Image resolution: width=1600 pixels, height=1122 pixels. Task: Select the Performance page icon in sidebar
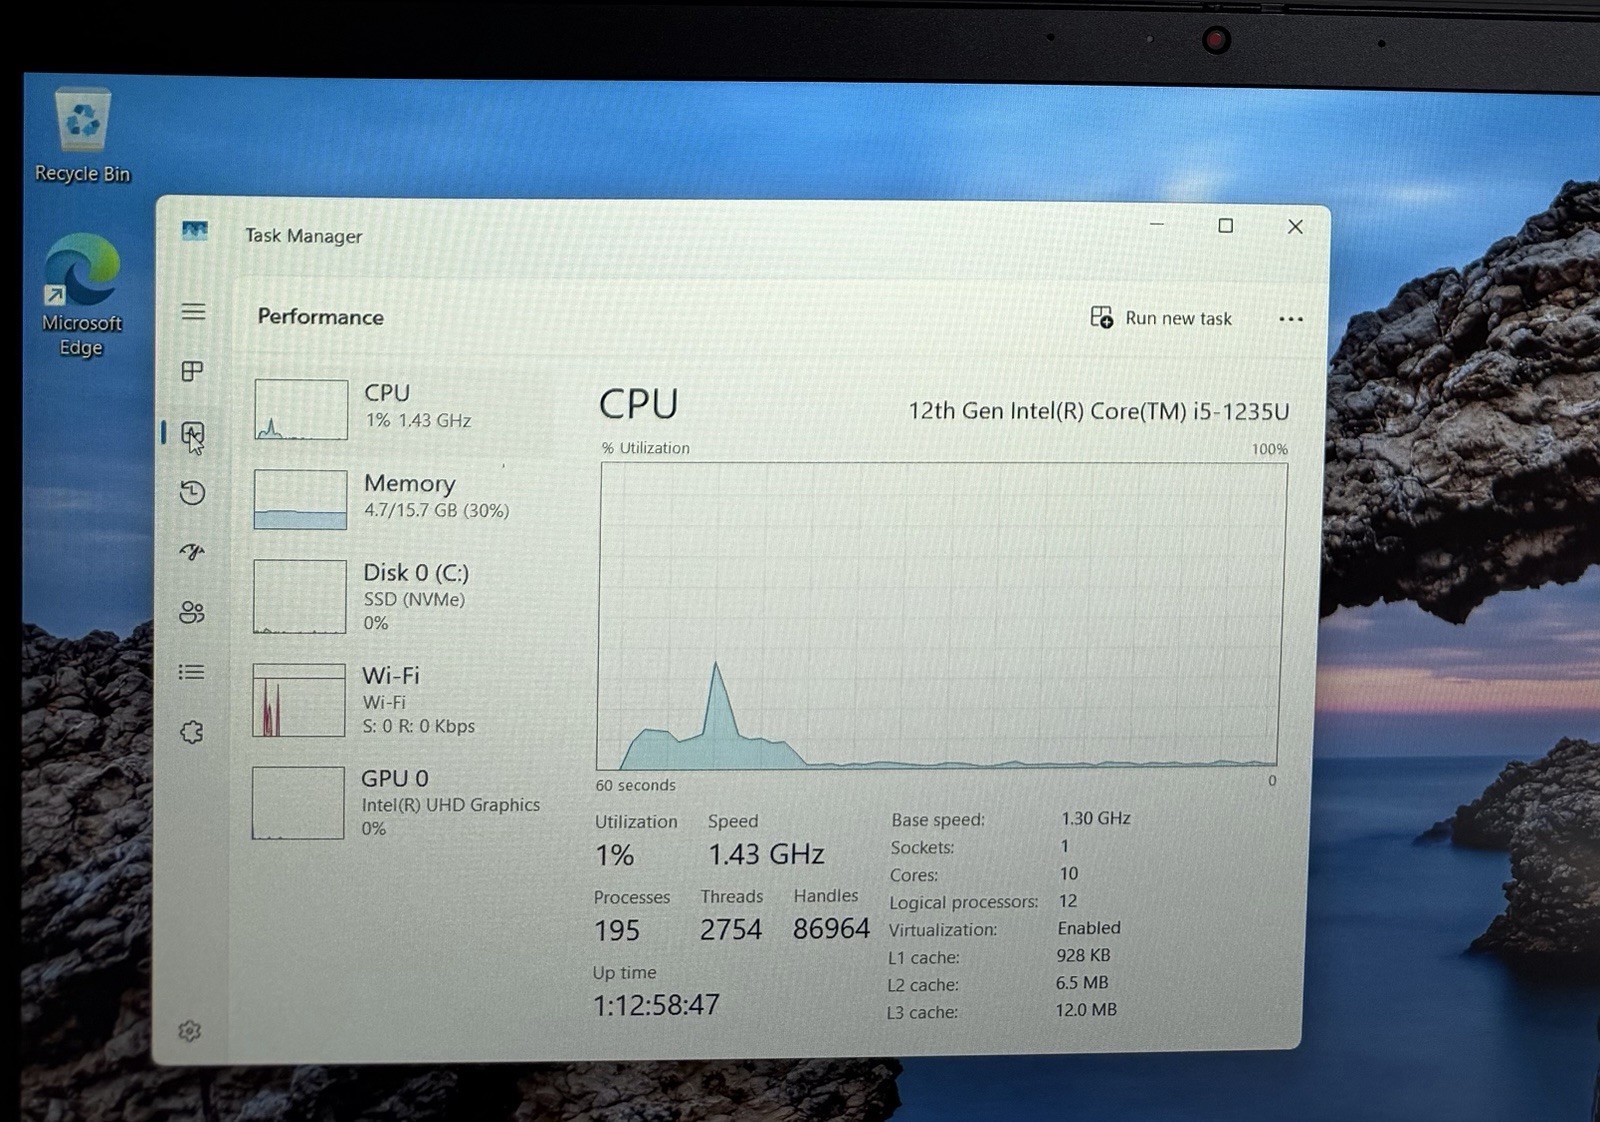tap(192, 433)
